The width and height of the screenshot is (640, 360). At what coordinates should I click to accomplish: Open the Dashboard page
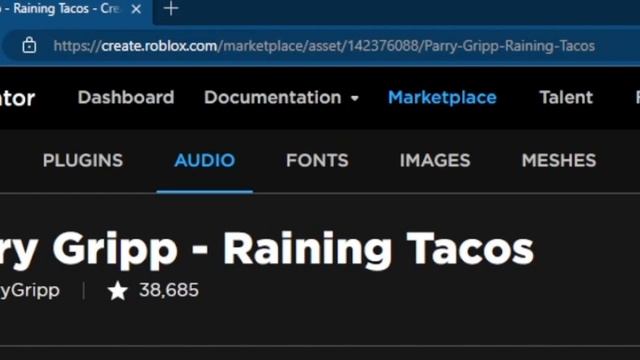coord(126,98)
